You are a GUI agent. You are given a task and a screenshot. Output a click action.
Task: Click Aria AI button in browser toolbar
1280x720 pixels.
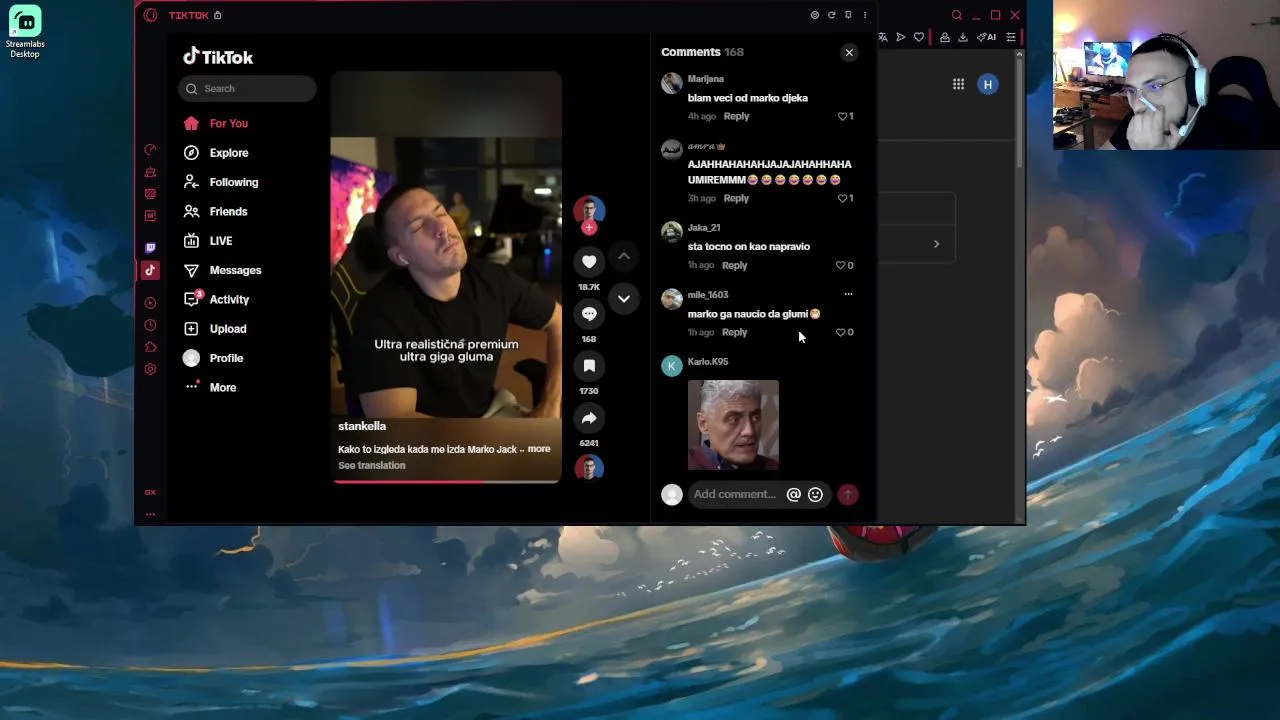click(987, 37)
